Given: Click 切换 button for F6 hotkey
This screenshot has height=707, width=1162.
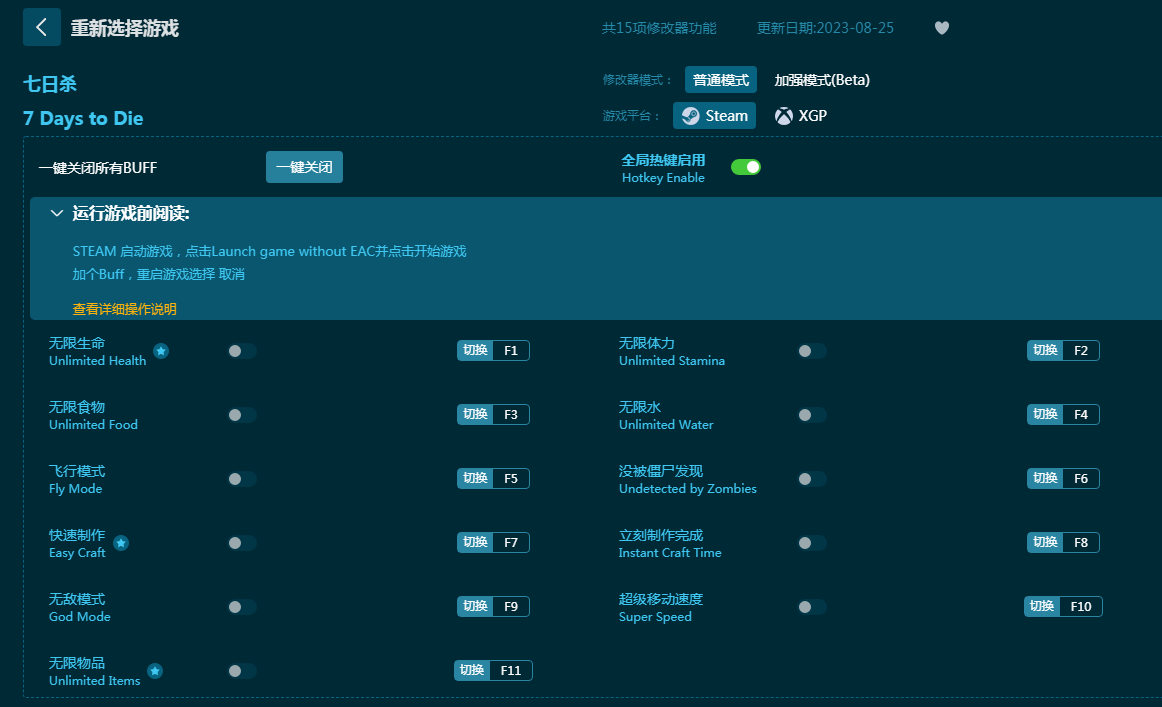Looking at the screenshot, I should click(1045, 479).
